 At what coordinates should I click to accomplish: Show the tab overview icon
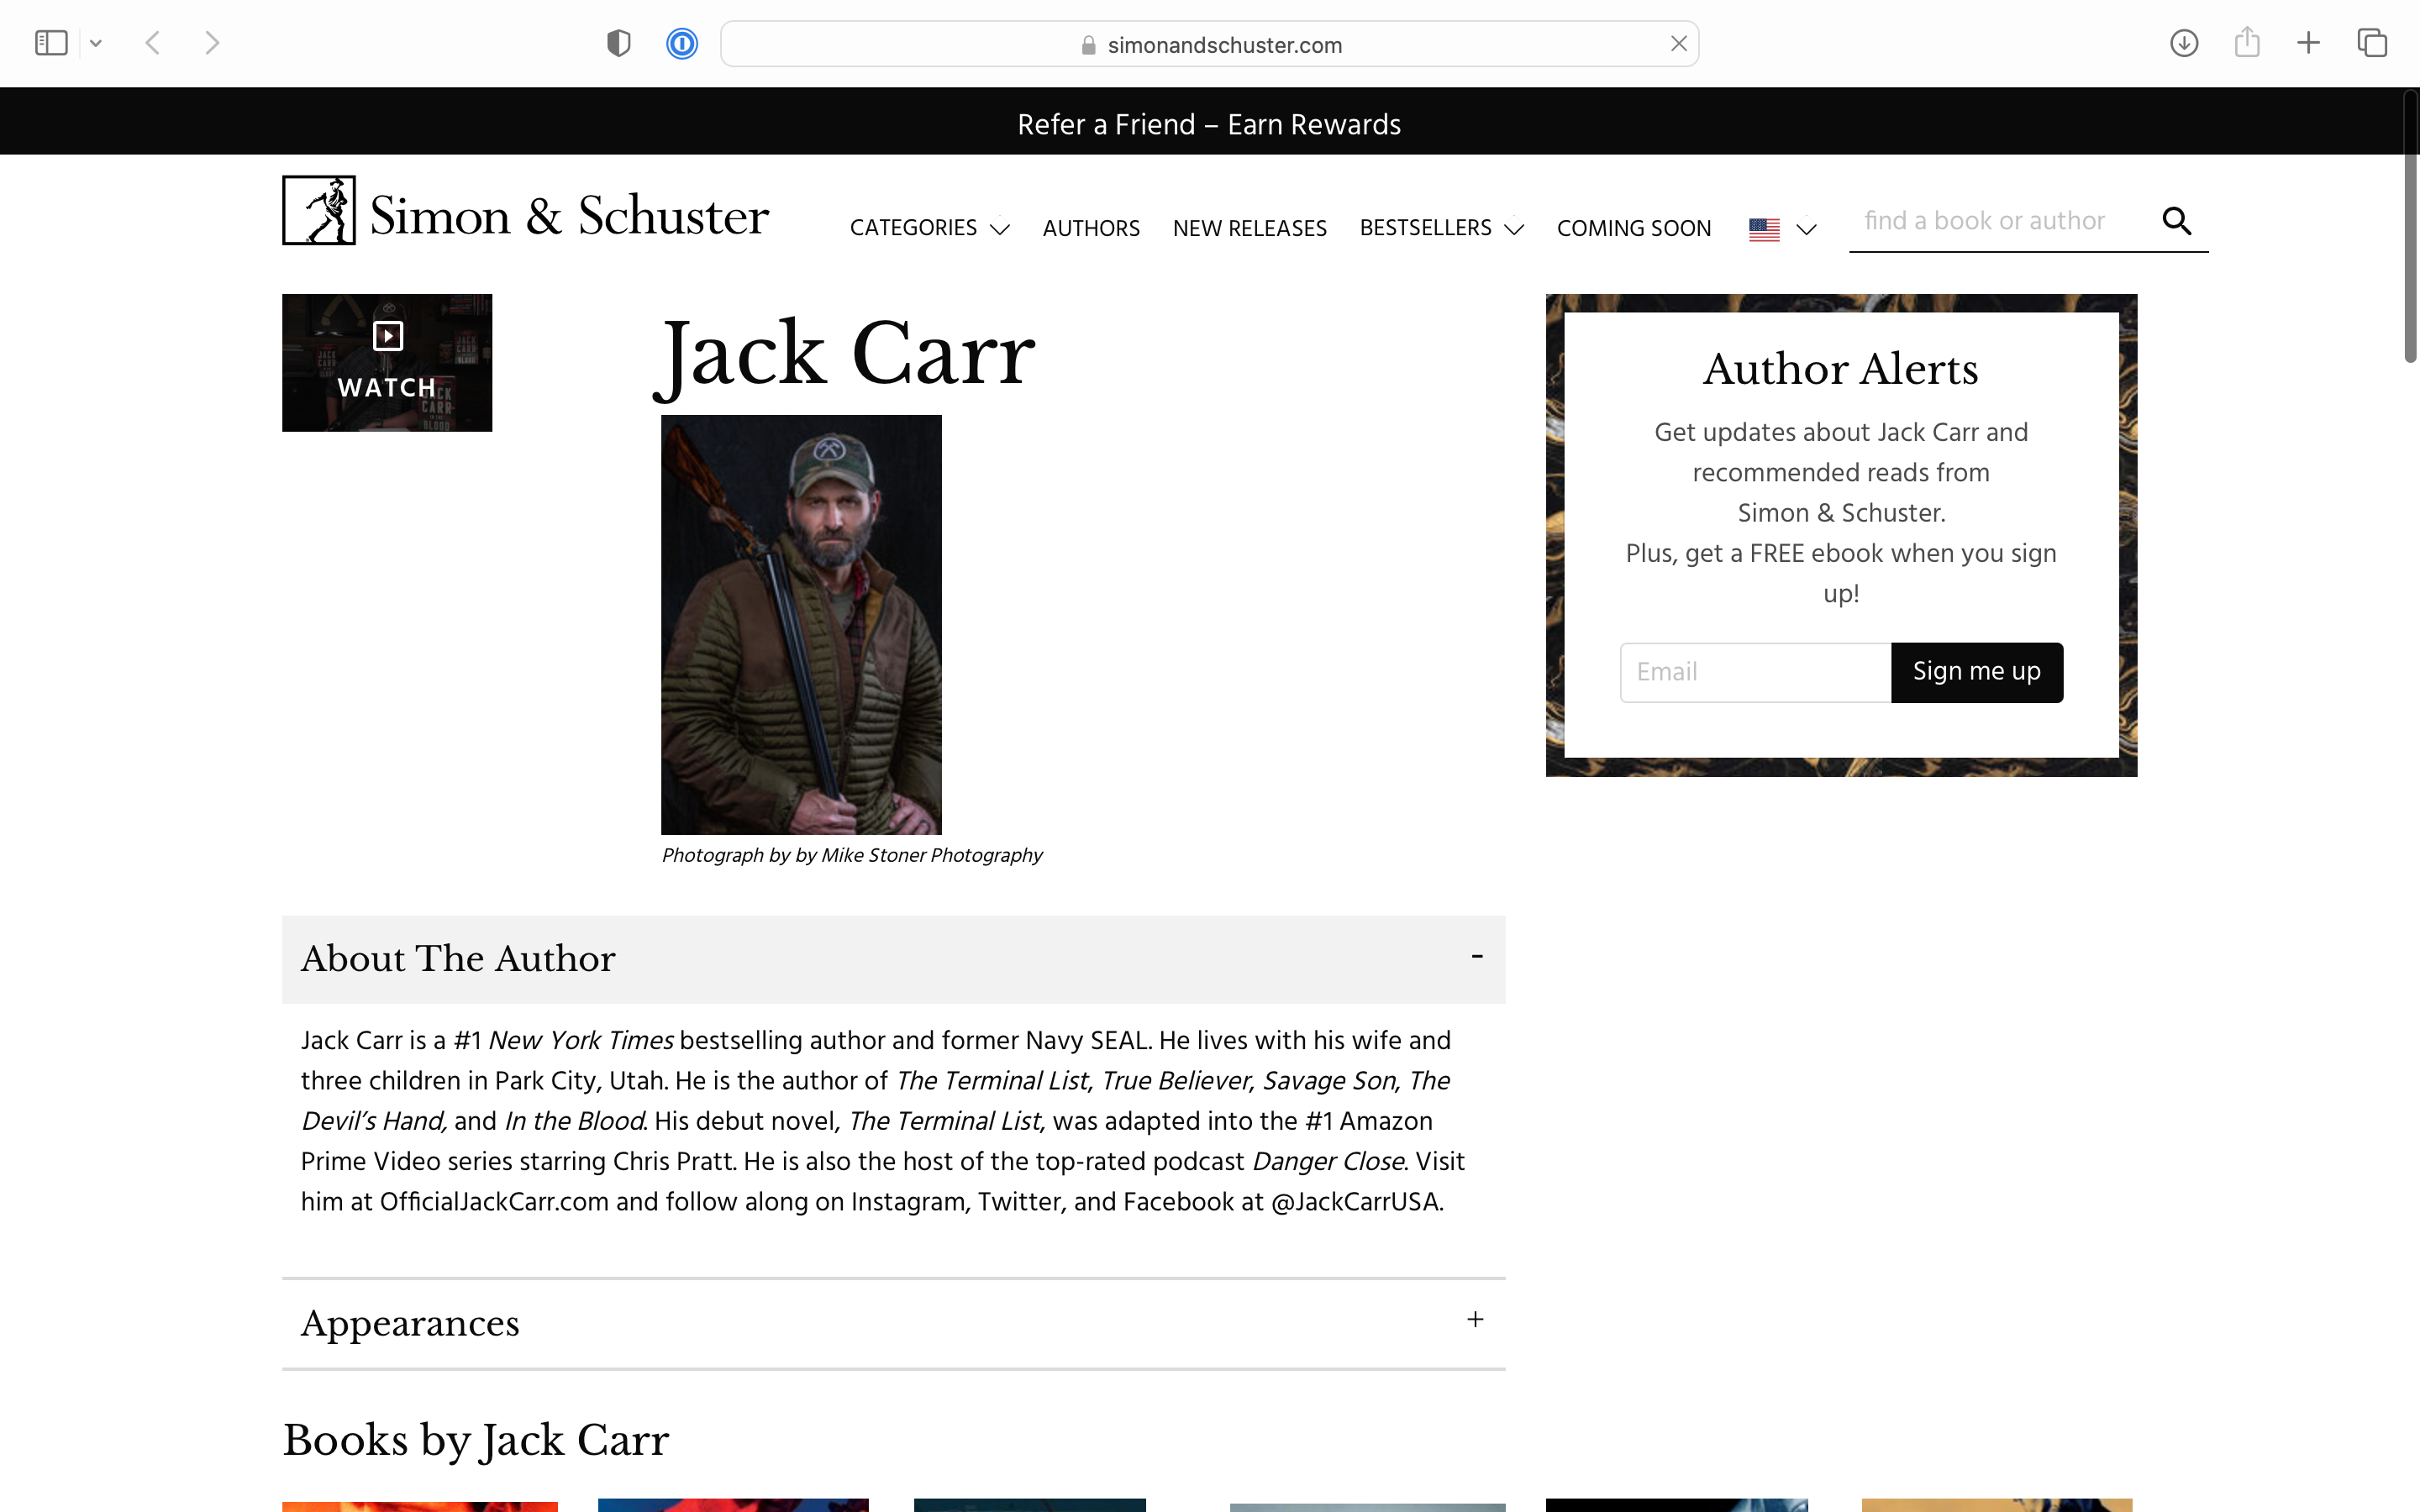2372,43
